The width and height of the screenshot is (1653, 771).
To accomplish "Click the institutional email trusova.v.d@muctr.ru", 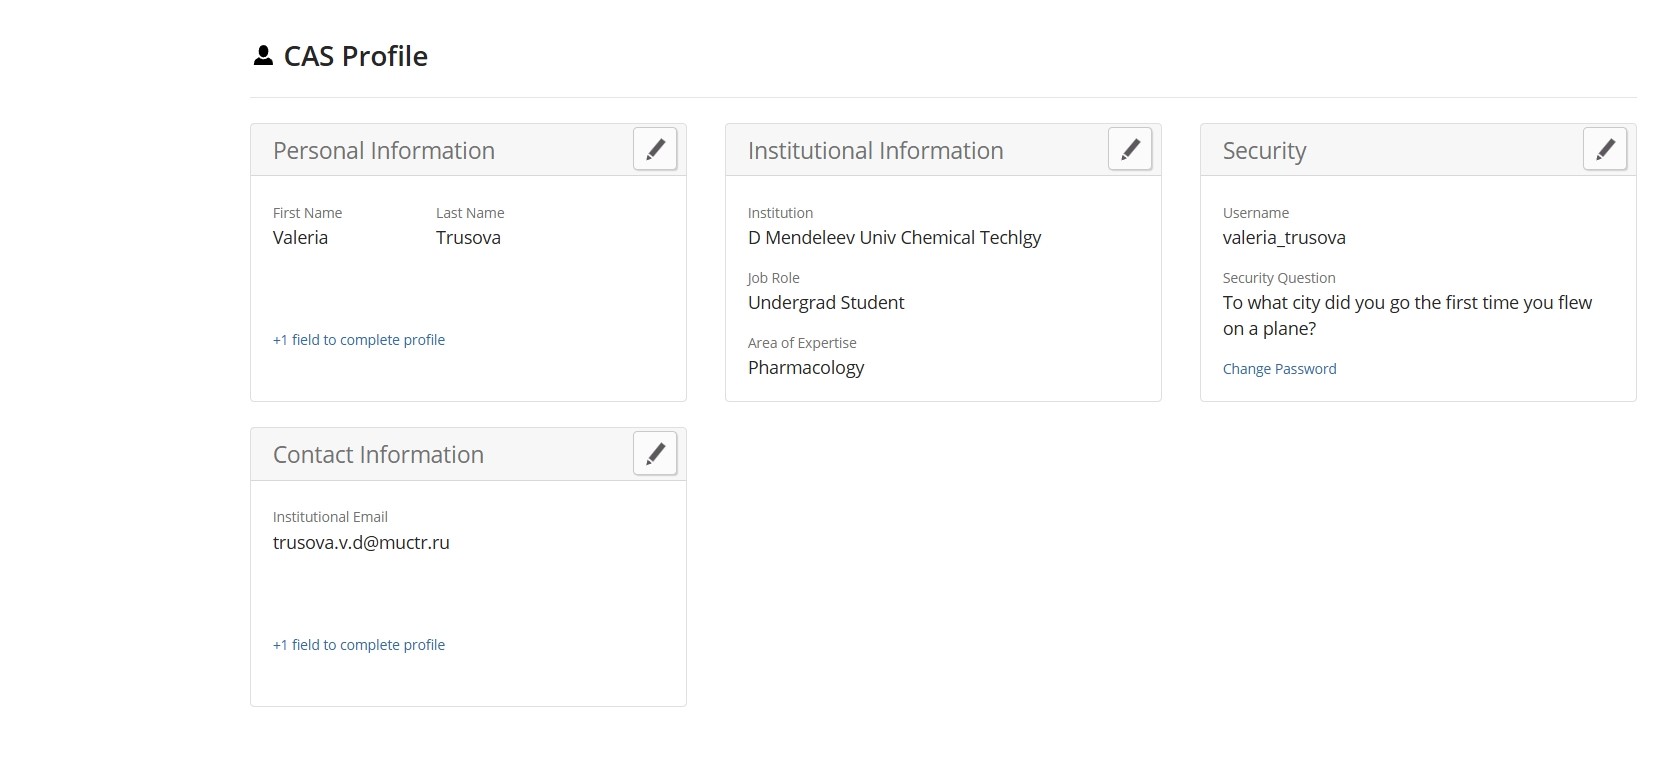I will (361, 543).
